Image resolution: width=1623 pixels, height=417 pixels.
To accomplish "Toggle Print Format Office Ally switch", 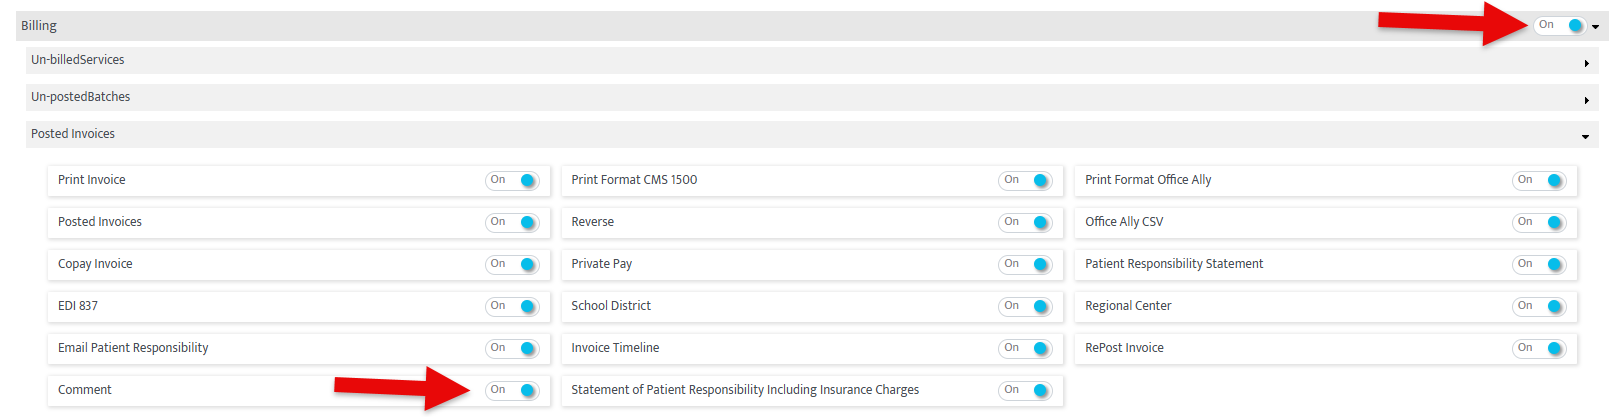I will [1540, 181].
